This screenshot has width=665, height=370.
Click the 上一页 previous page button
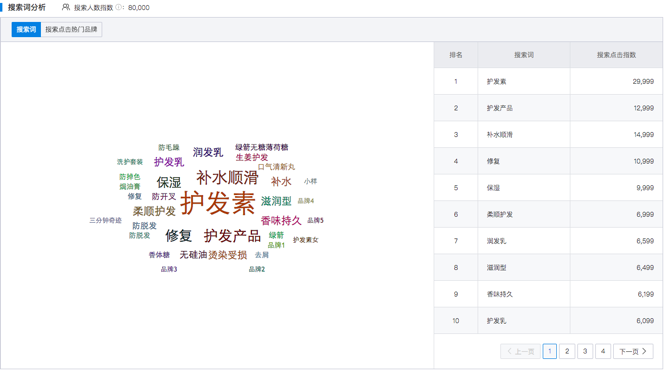point(520,351)
